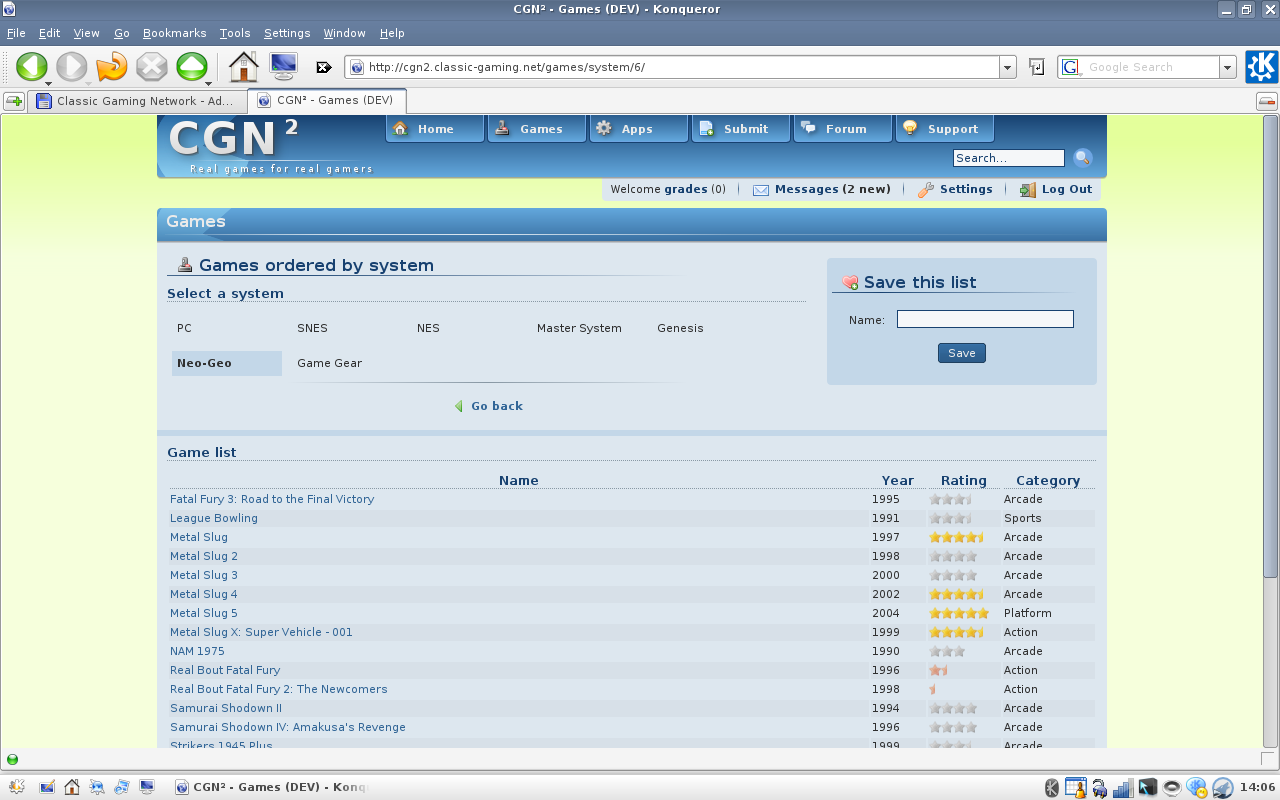Sort by Year column header
1280x800 pixels.
898,480
